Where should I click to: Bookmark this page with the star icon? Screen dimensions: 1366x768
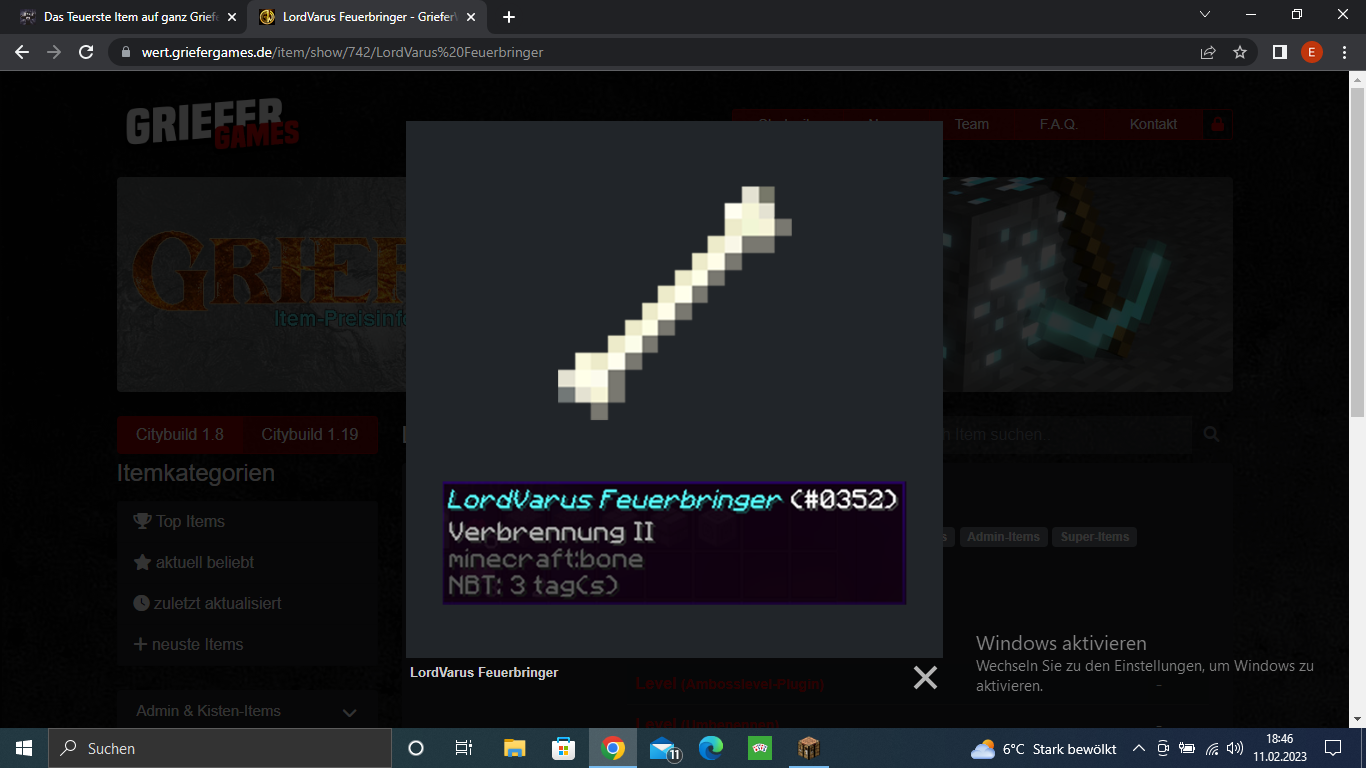1240,52
